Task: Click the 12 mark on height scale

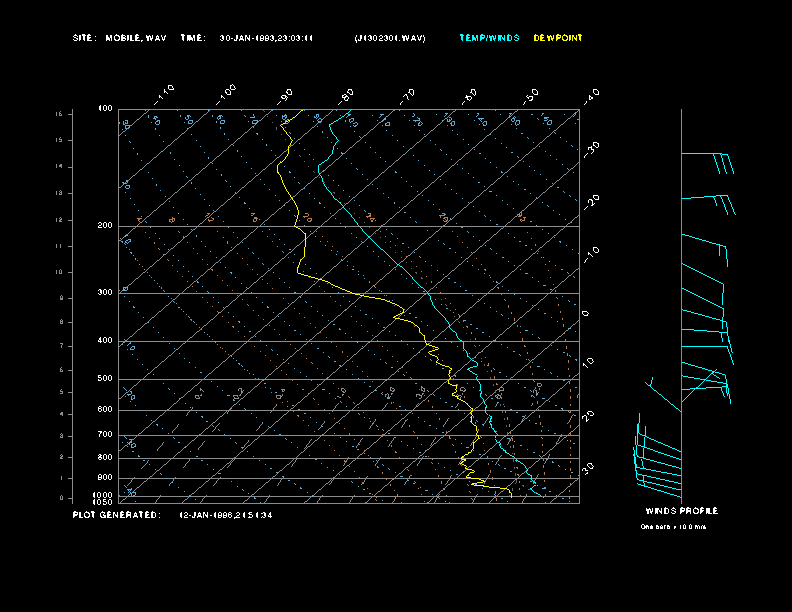Action: tap(59, 220)
